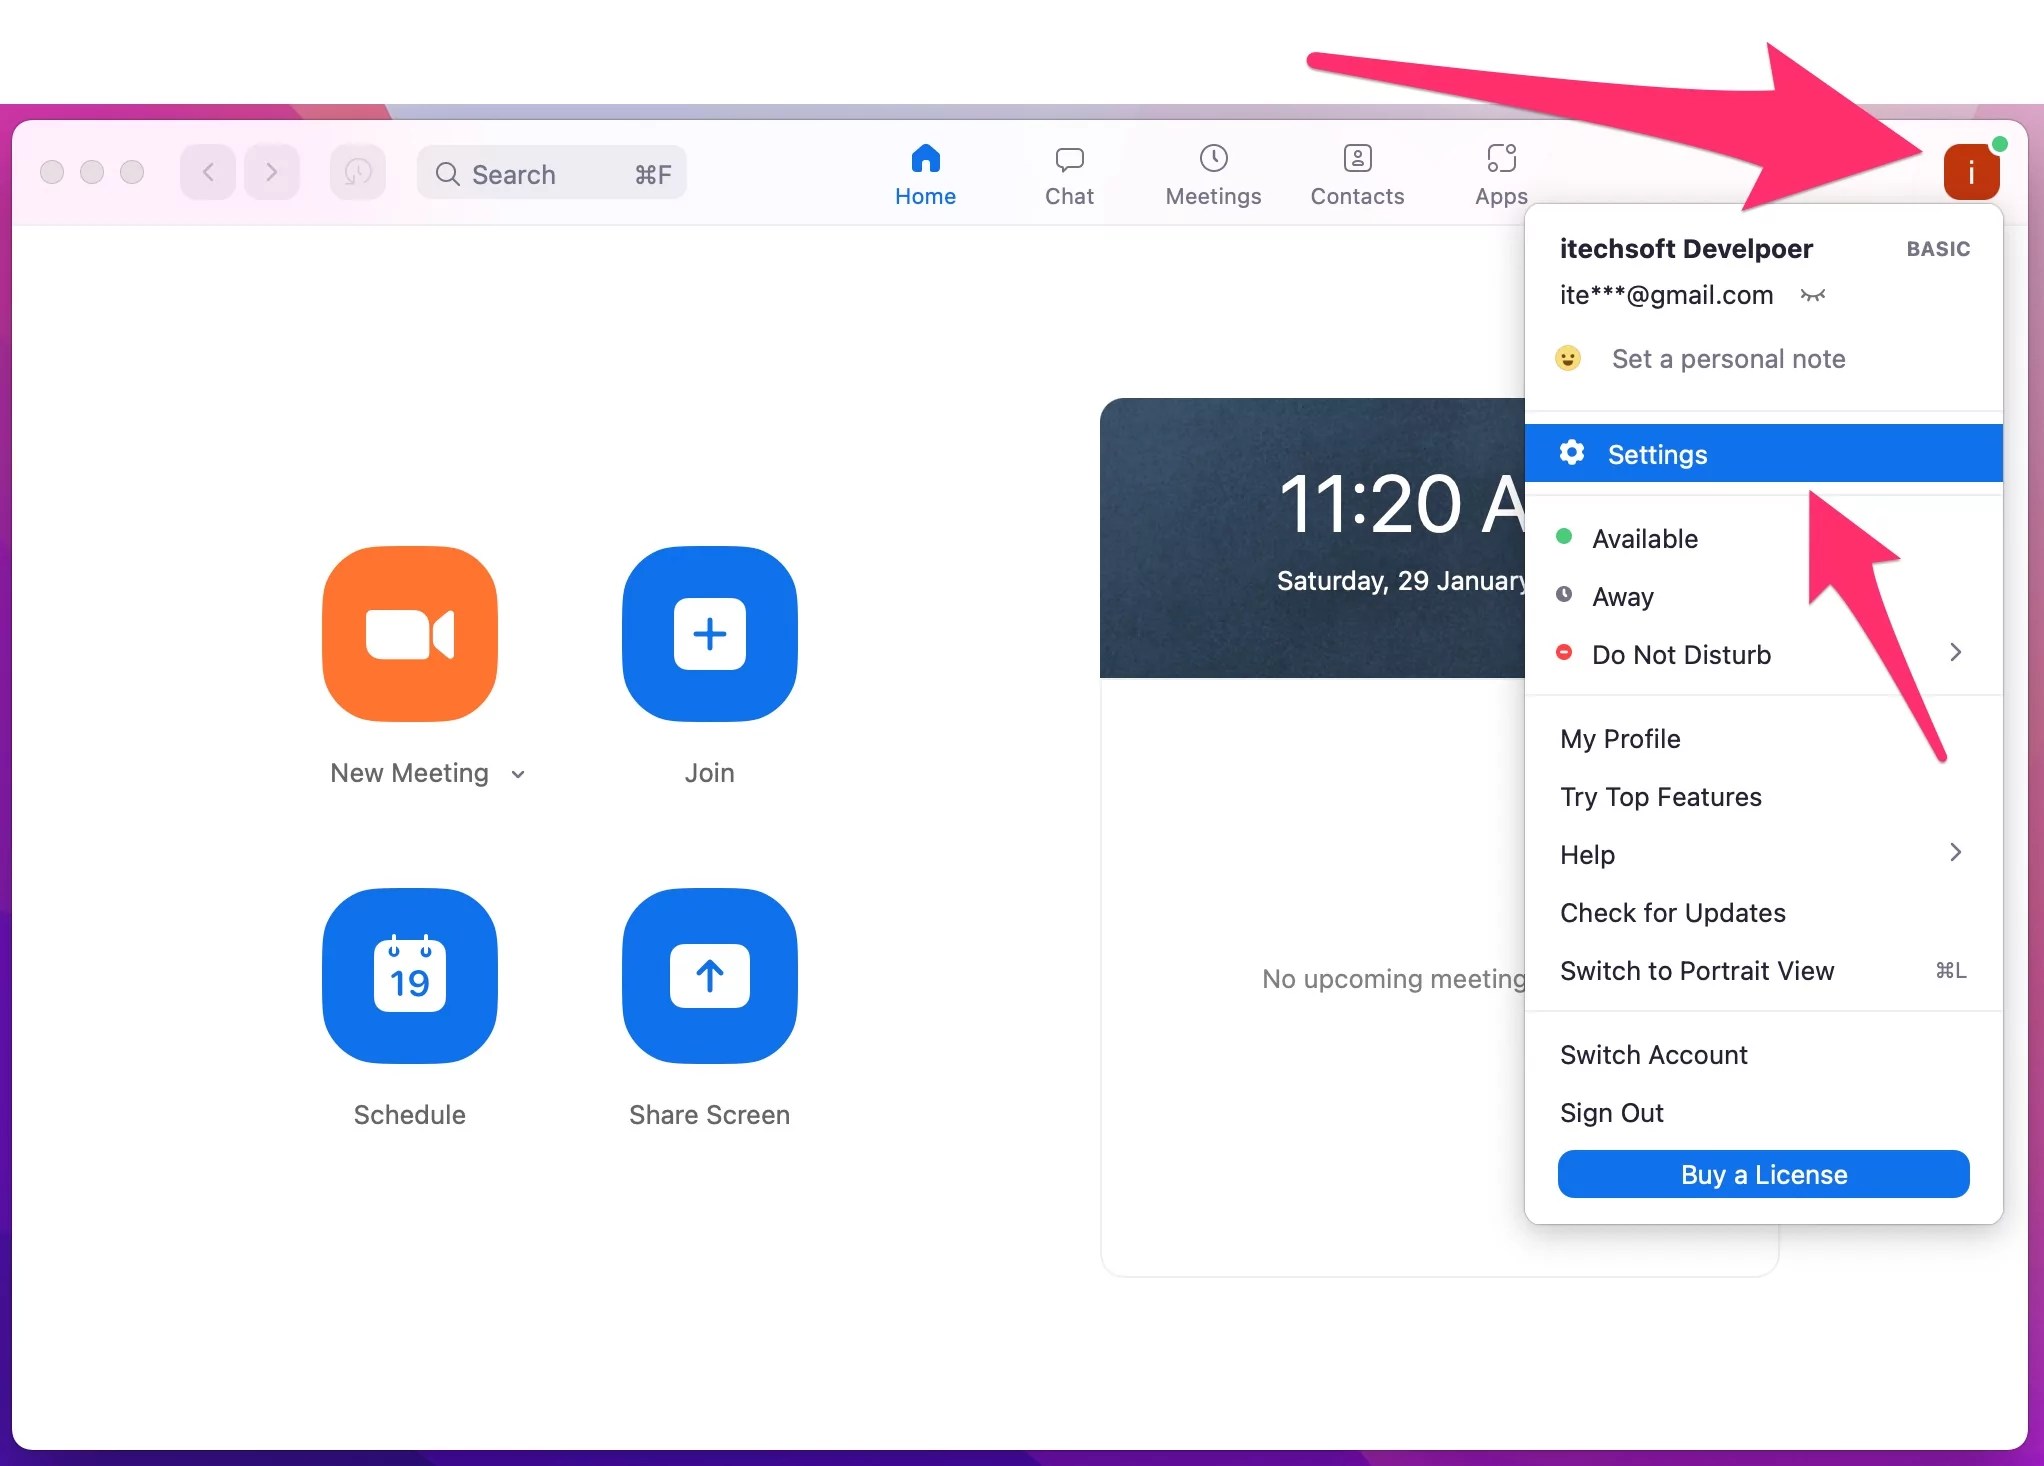
Task: Start a New Meeting
Action: click(409, 634)
